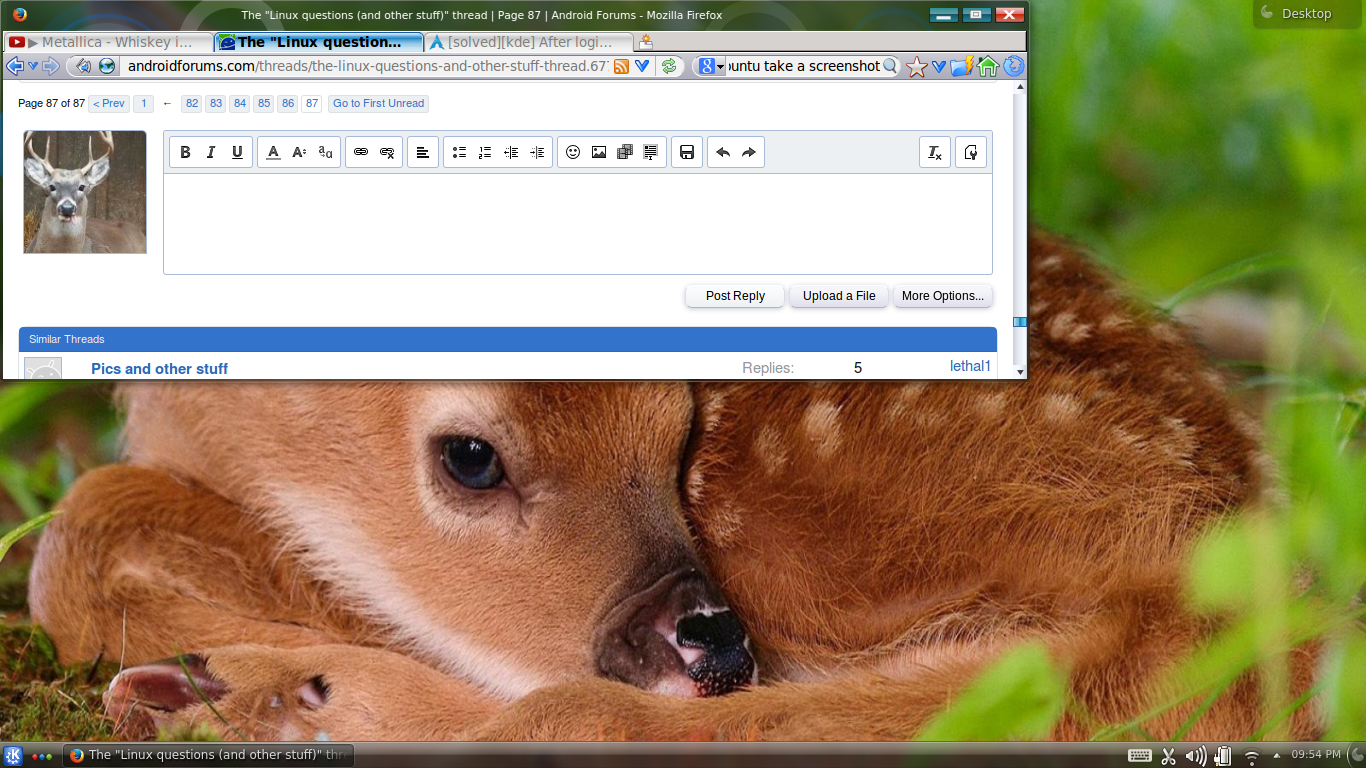
Task: Bookmark this page with the star icon
Action: [916, 66]
